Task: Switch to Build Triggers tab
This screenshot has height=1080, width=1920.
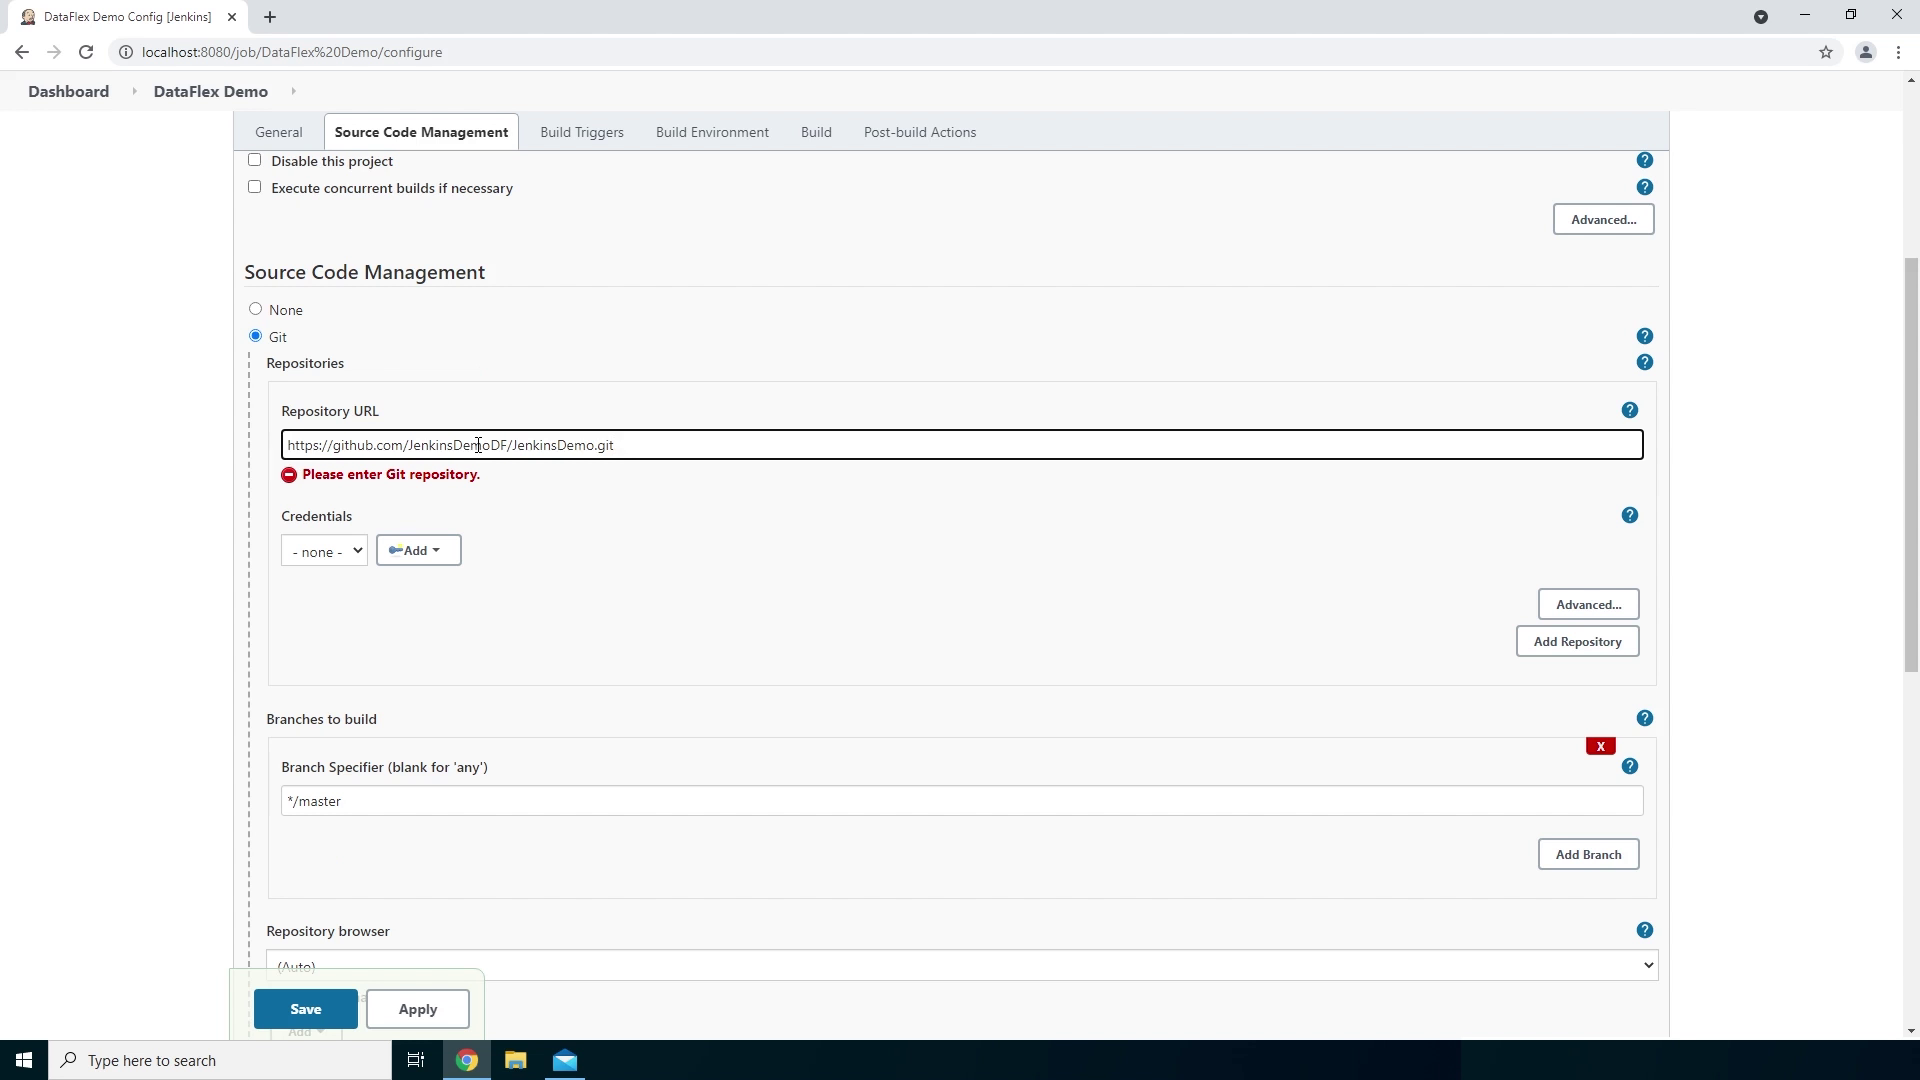Action: pos(581,132)
